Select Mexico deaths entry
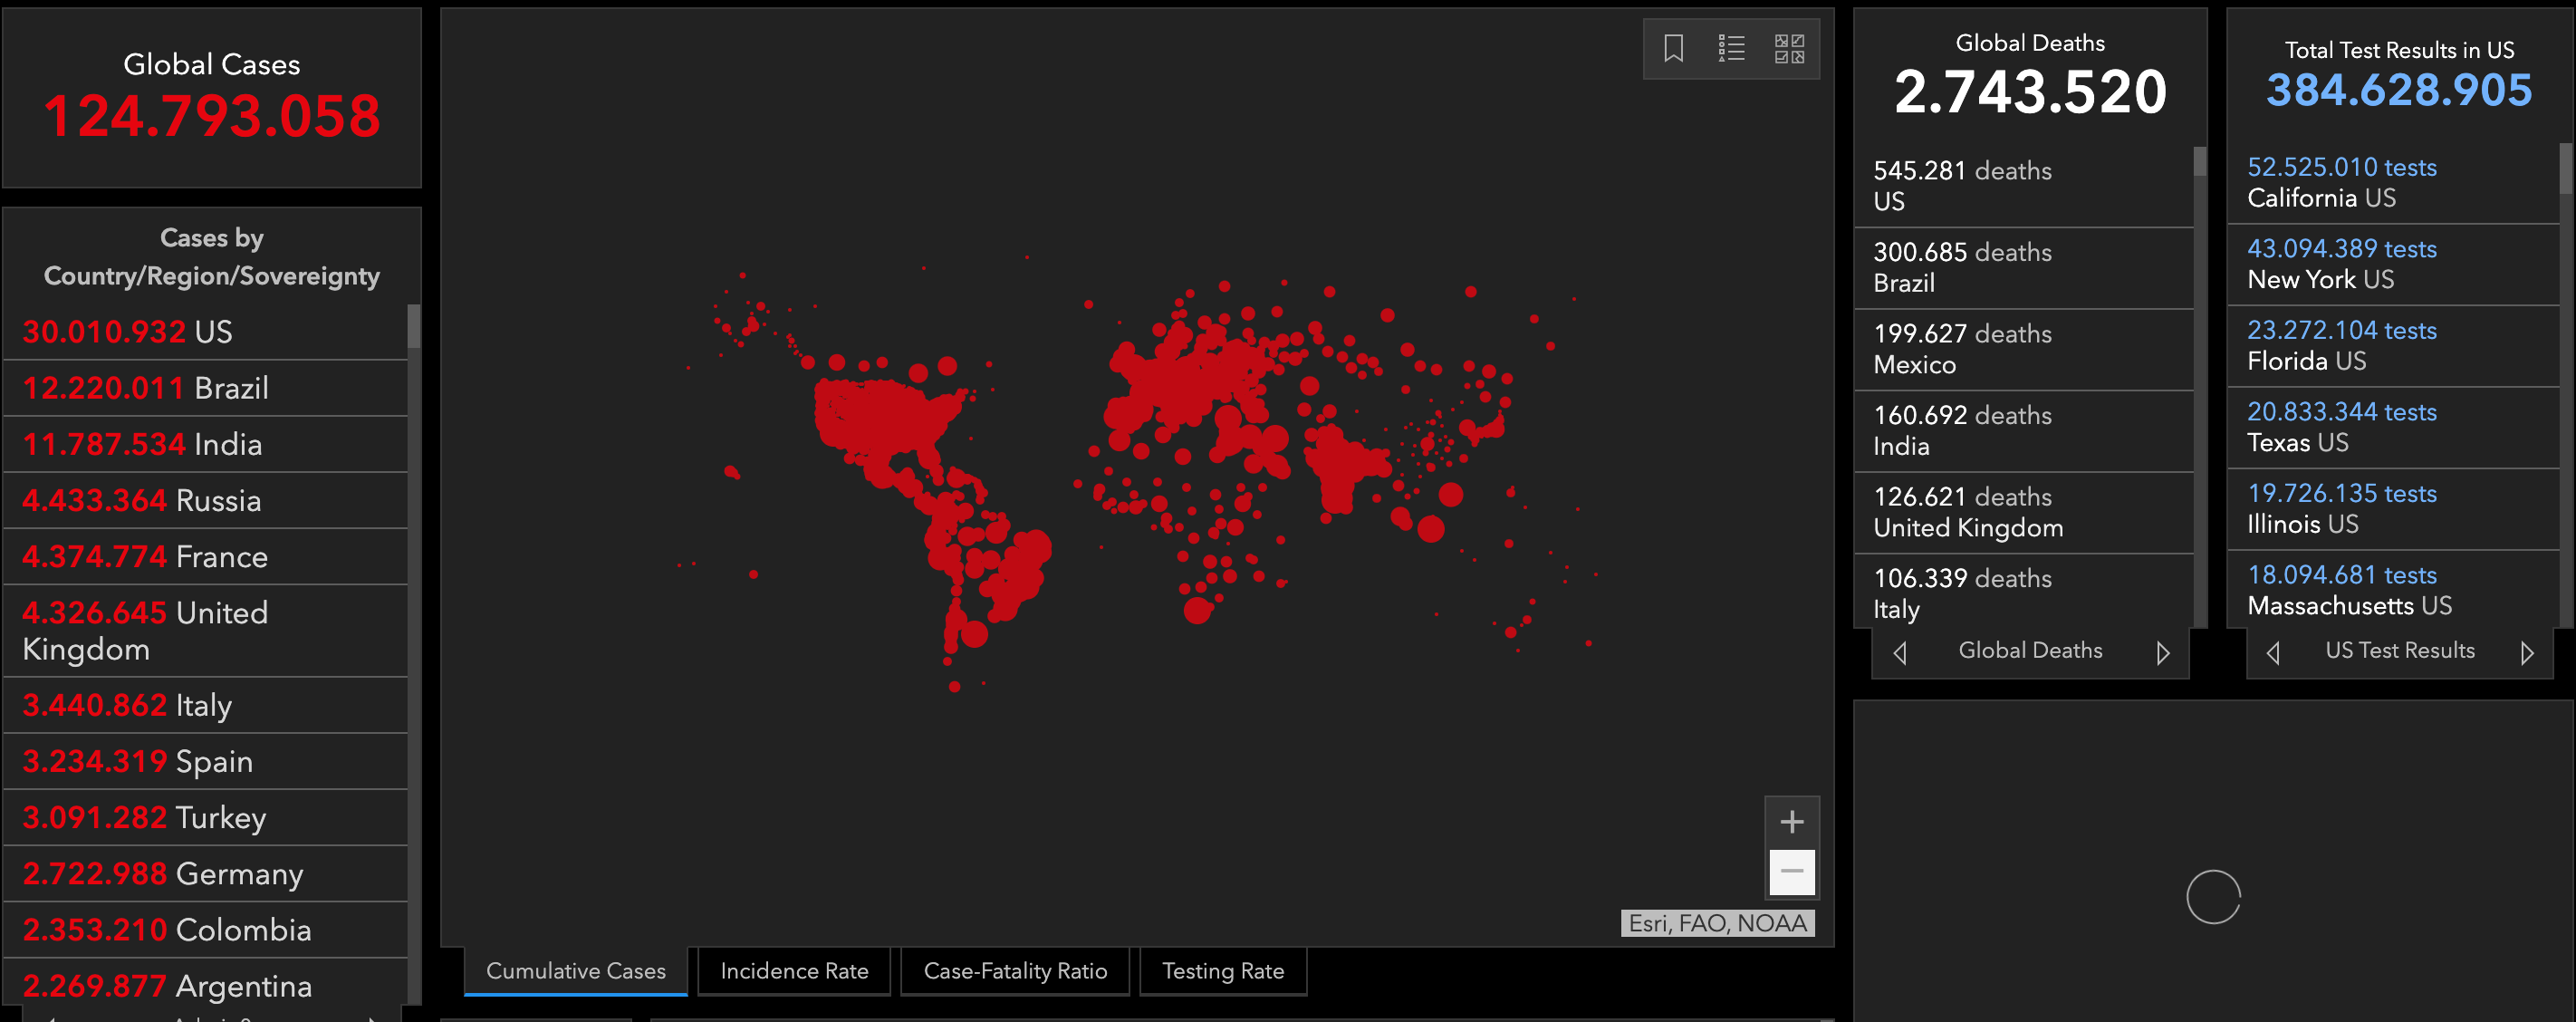The width and height of the screenshot is (2576, 1022). point(1960,349)
